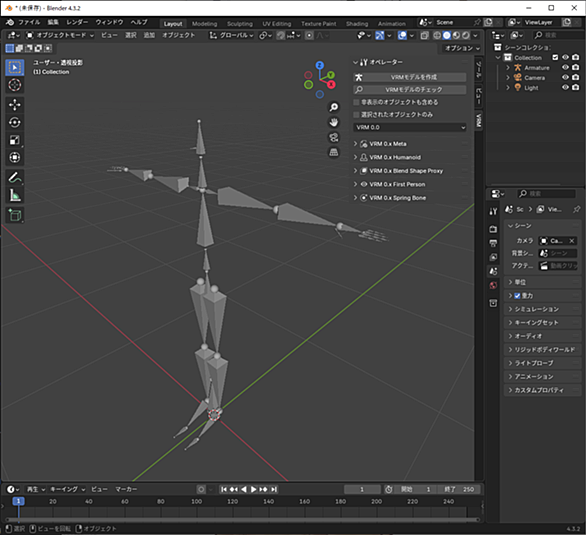Open the ウィンドウ menu
This screenshot has height=535, width=586.
(x=109, y=22)
